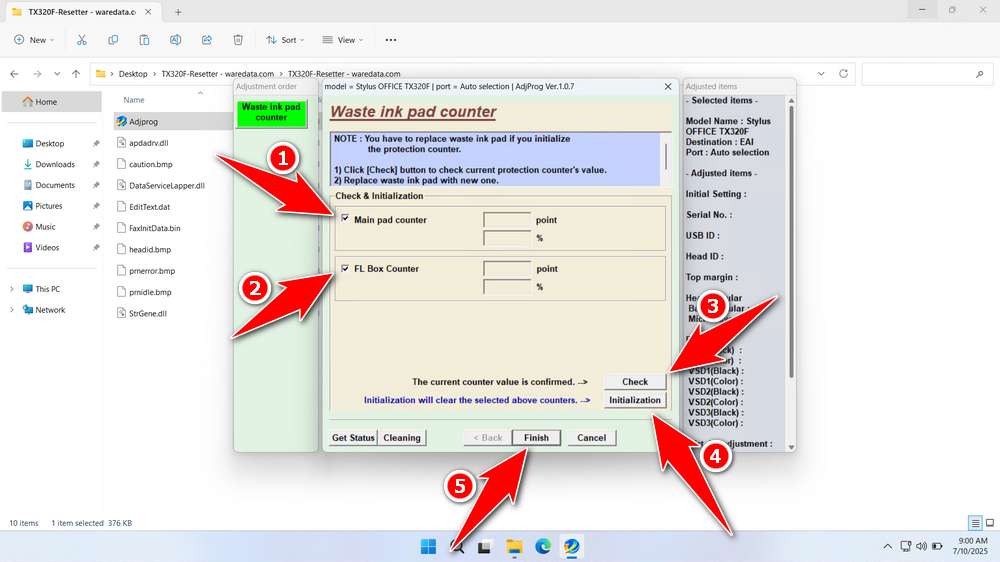Expand This PC tree node
The image size is (1000, 562).
11,289
